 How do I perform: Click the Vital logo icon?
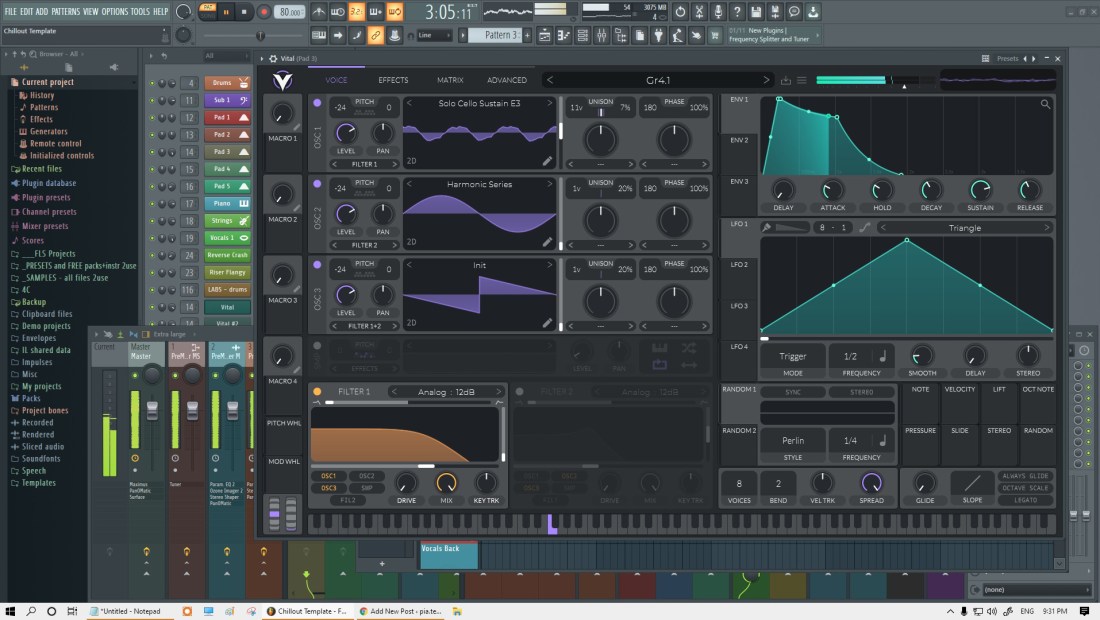point(282,80)
